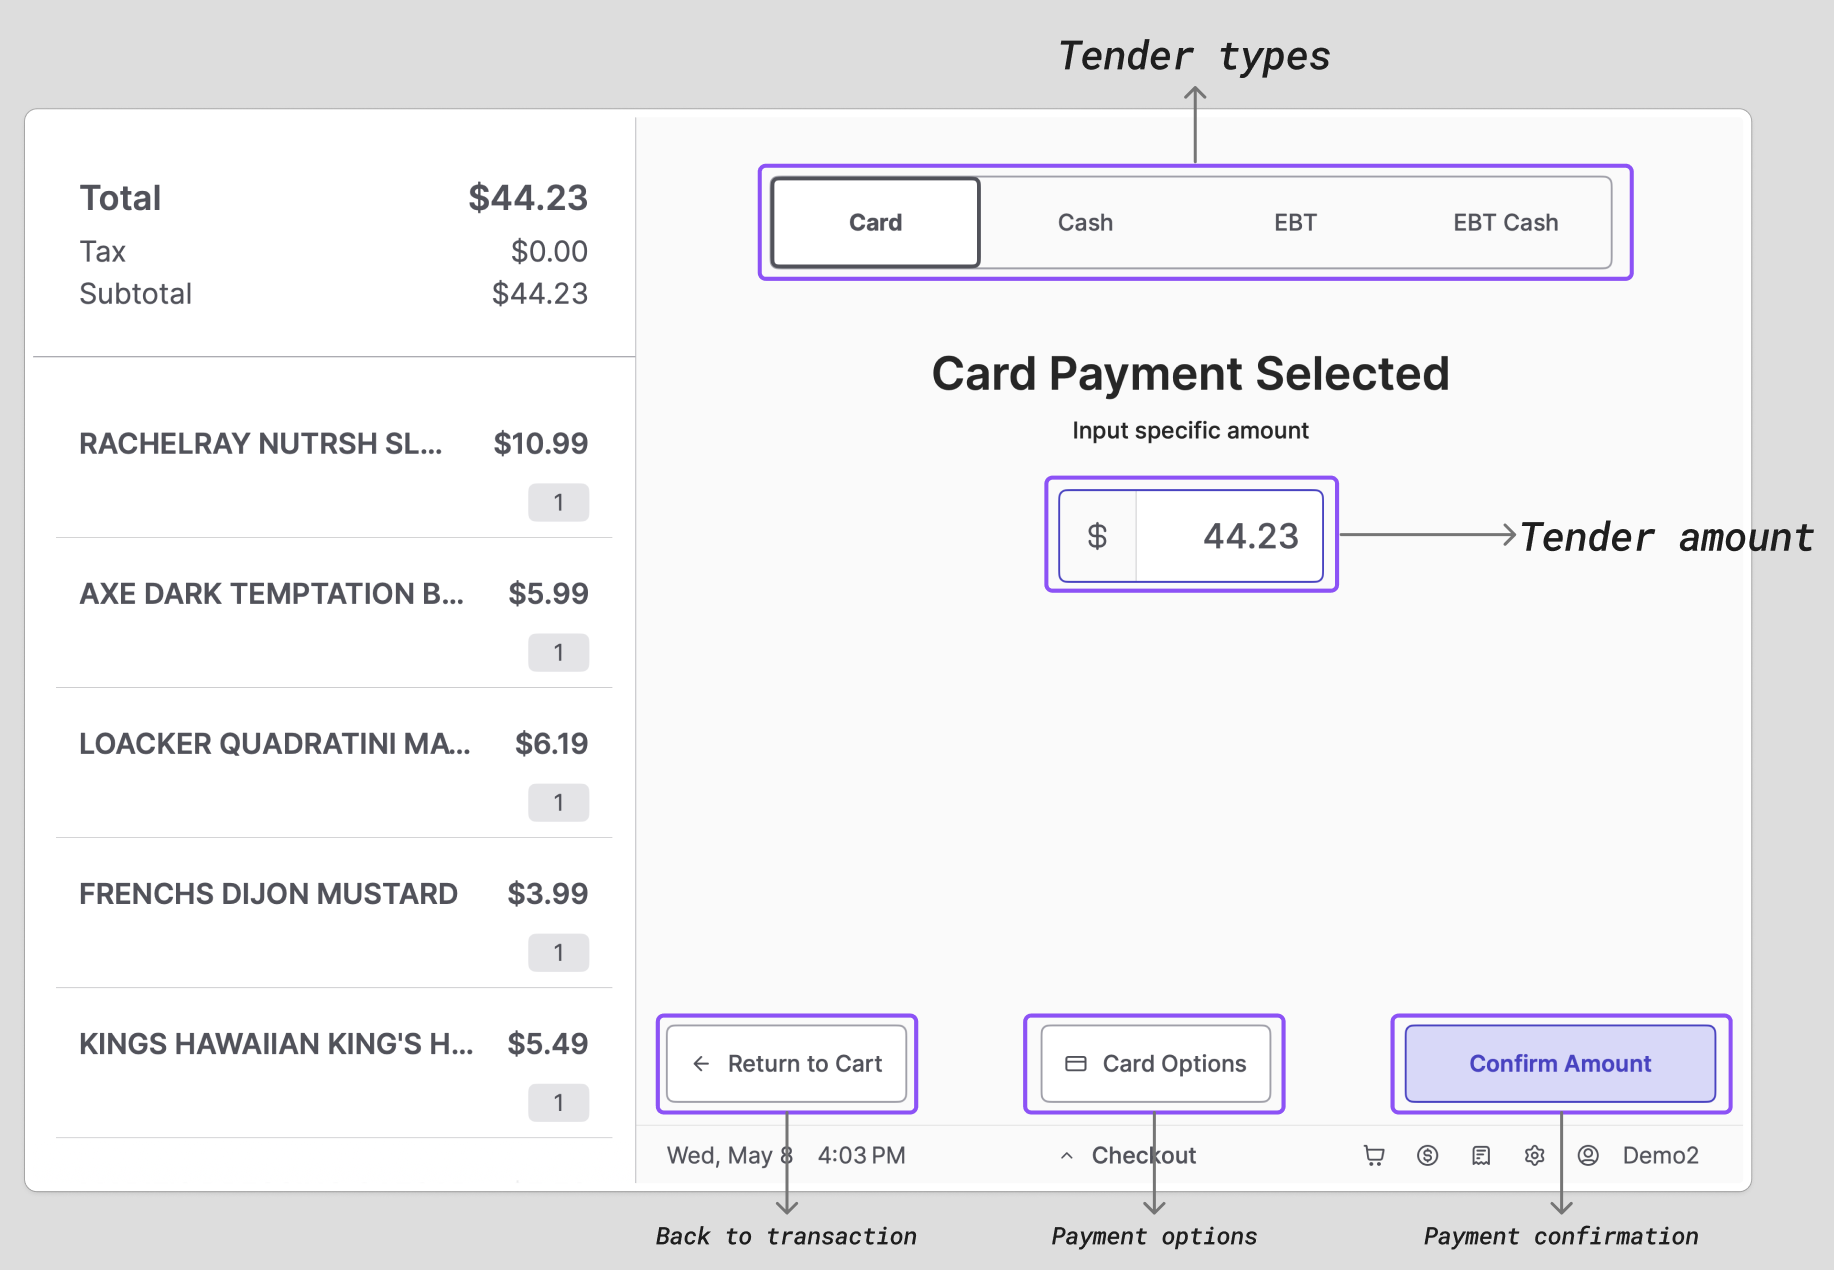Click the quantity badge for FRENCHS DIJON MUSTARD
Image resolution: width=1834 pixels, height=1270 pixels.
click(x=559, y=953)
